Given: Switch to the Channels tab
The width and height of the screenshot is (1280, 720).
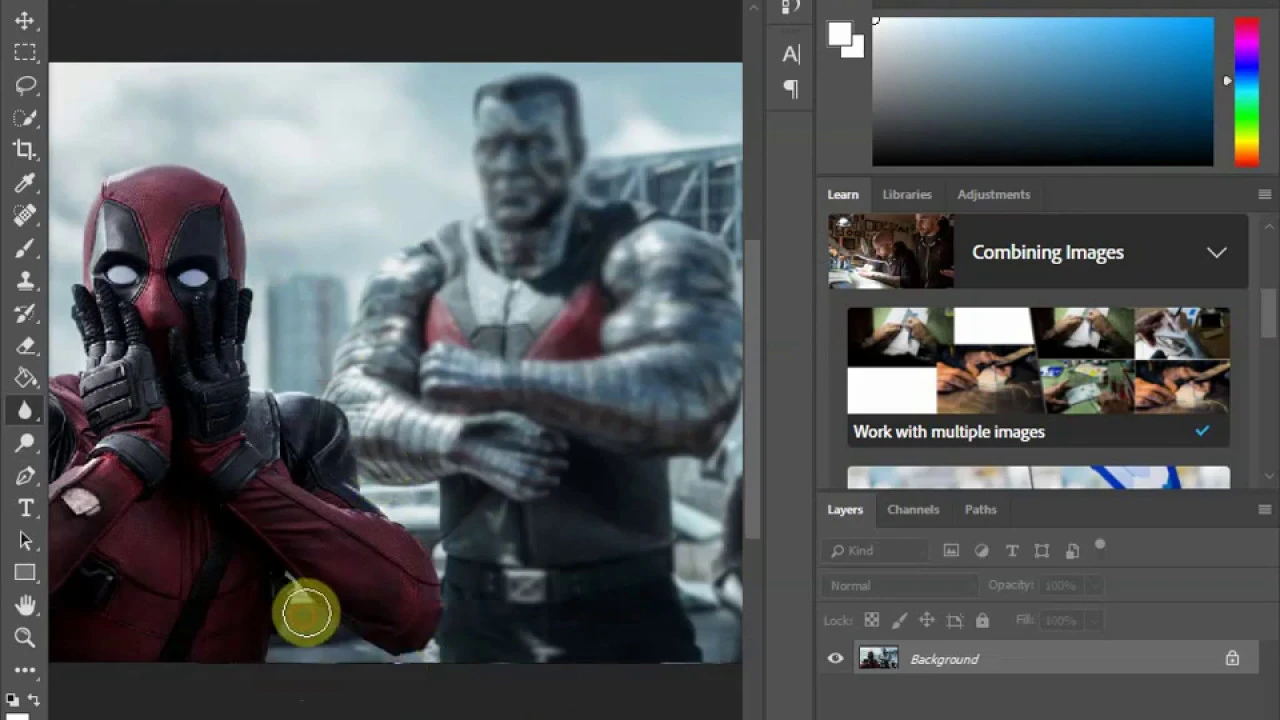Looking at the screenshot, I should tap(913, 509).
